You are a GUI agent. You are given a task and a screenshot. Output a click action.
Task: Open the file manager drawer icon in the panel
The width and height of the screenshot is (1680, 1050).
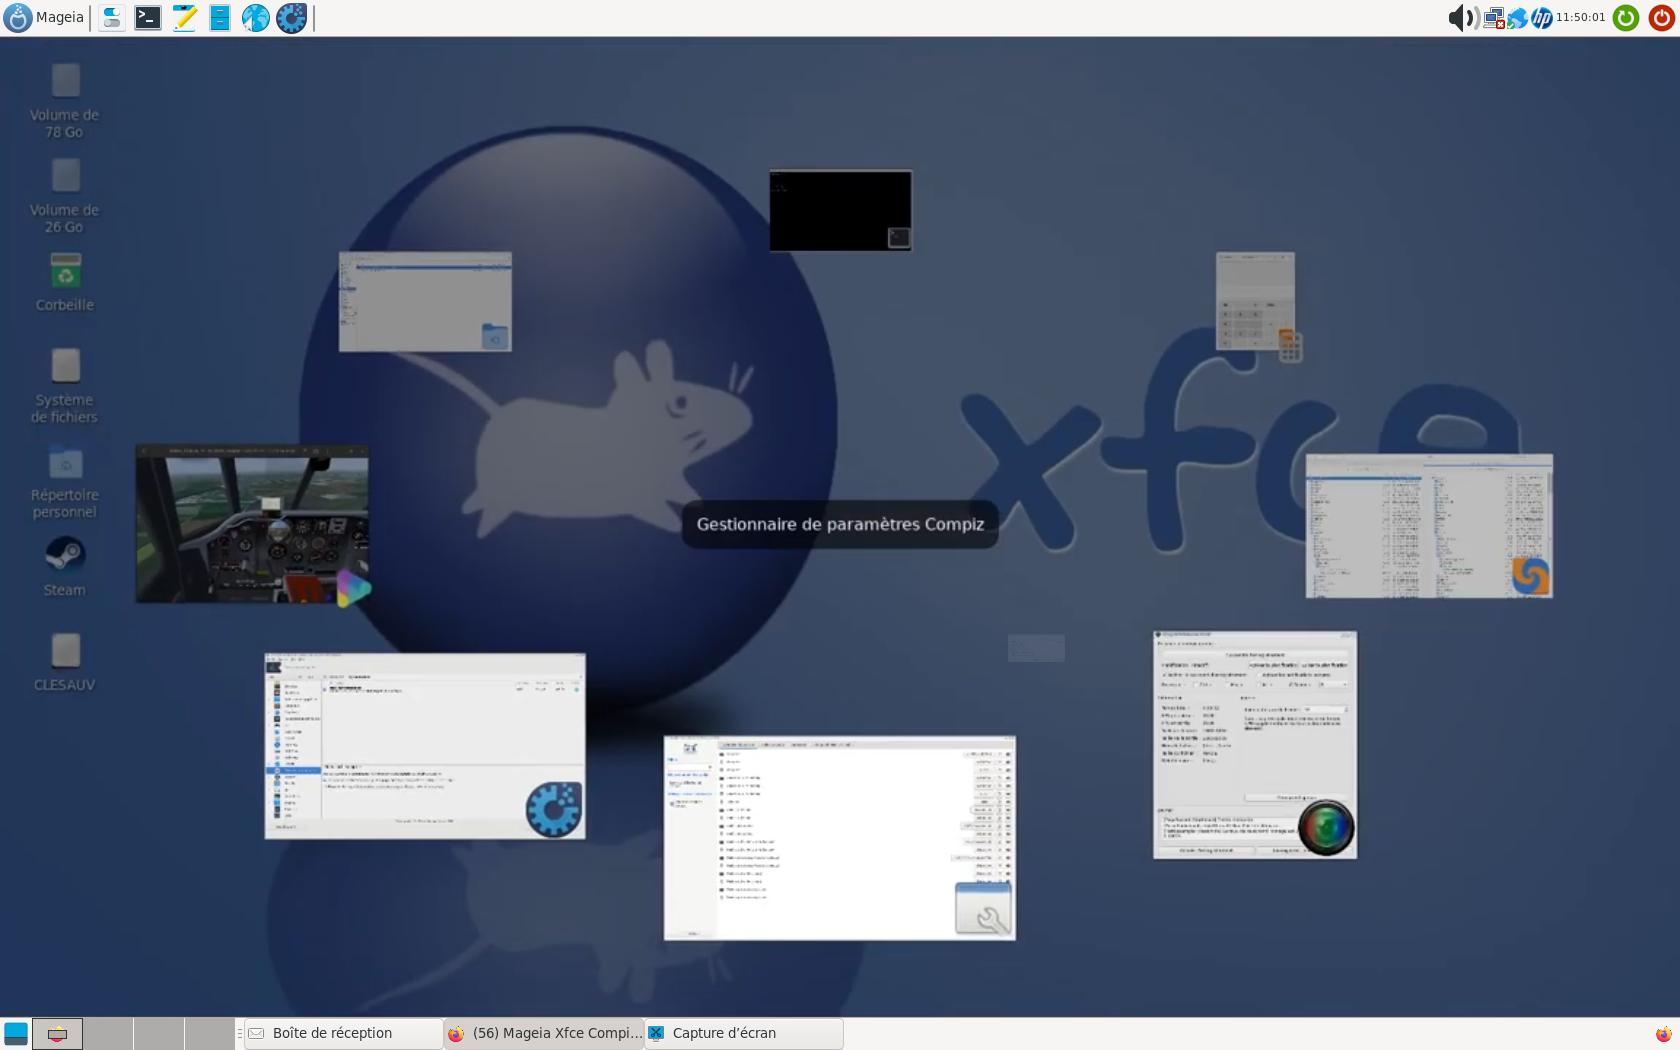[219, 17]
